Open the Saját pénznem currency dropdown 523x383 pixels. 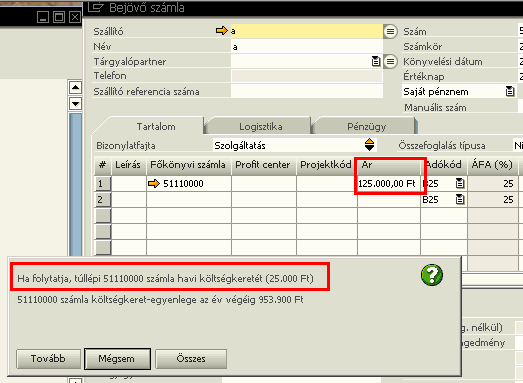tap(510, 91)
